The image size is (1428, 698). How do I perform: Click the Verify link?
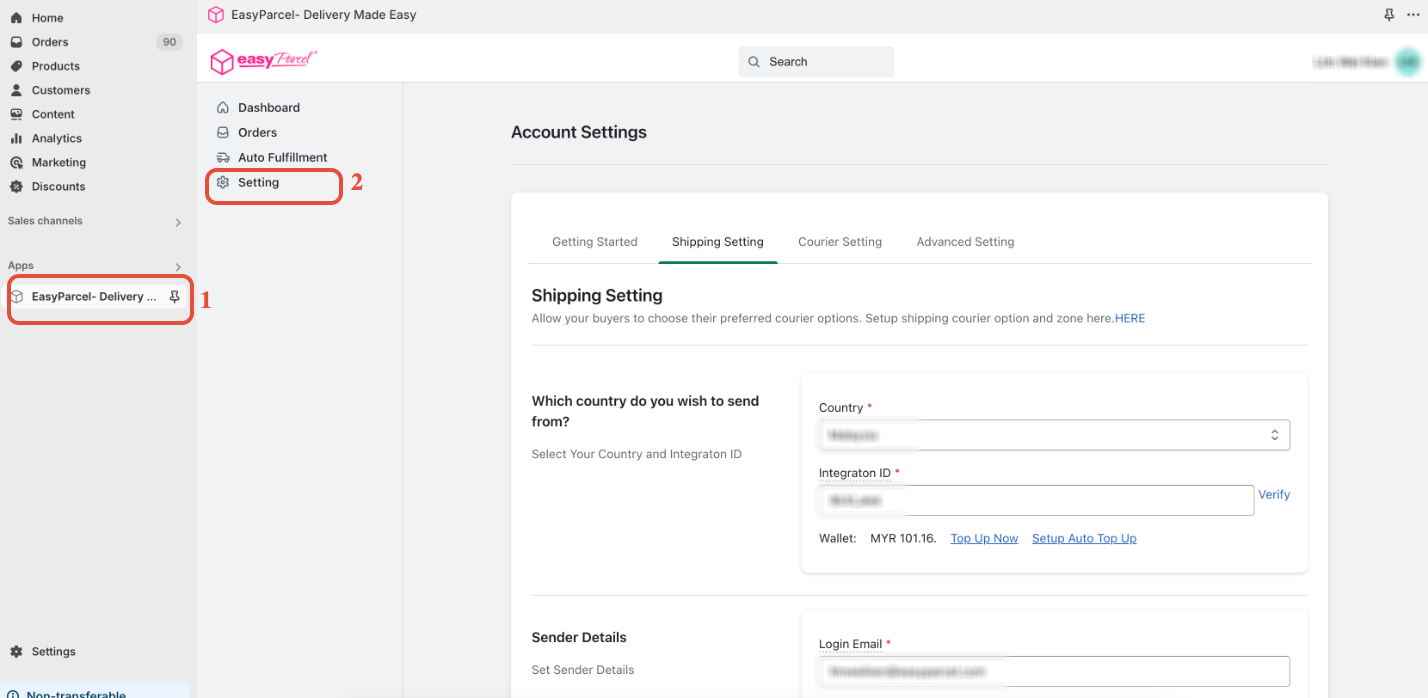[x=1274, y=495]
